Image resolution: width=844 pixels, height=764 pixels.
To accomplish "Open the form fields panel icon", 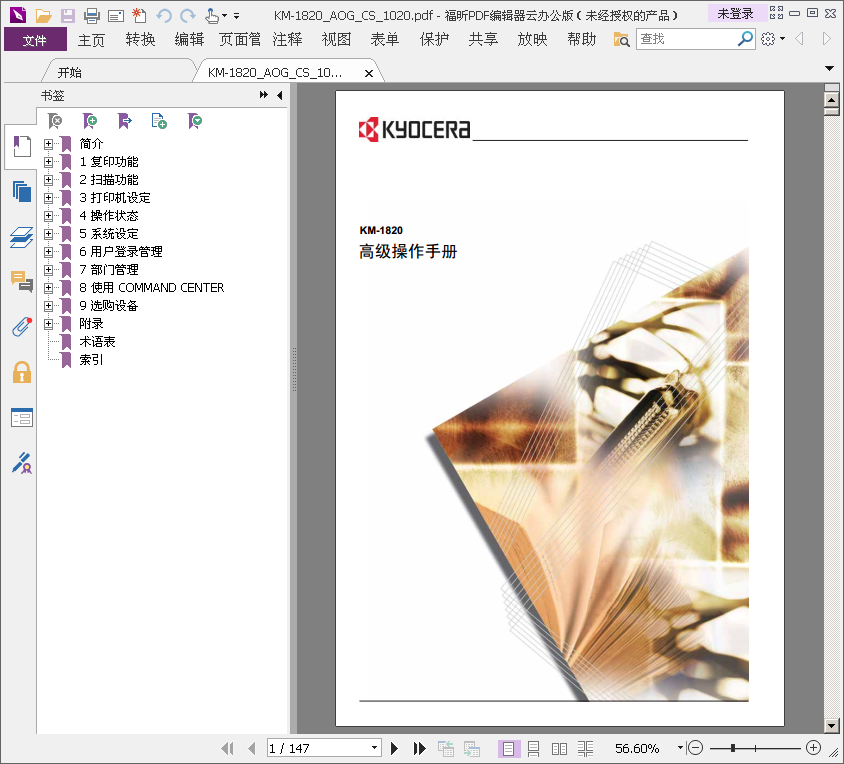I will pos(22,417).
